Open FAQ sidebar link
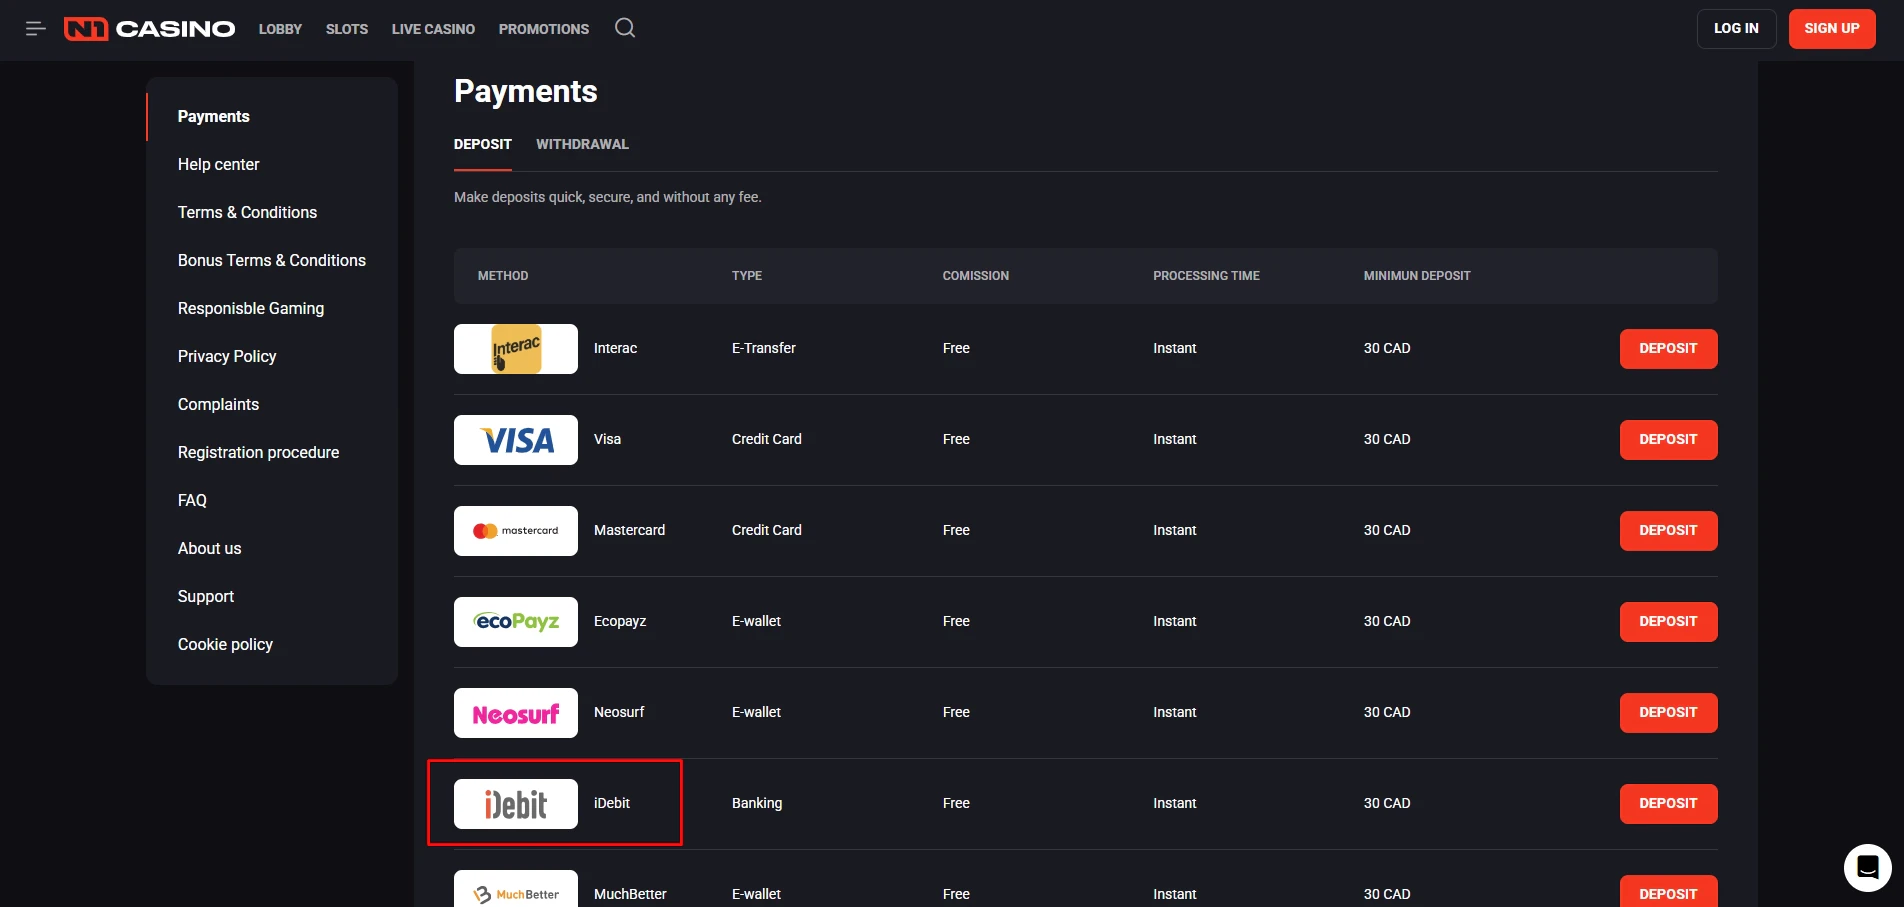 (x=192, y=501)
